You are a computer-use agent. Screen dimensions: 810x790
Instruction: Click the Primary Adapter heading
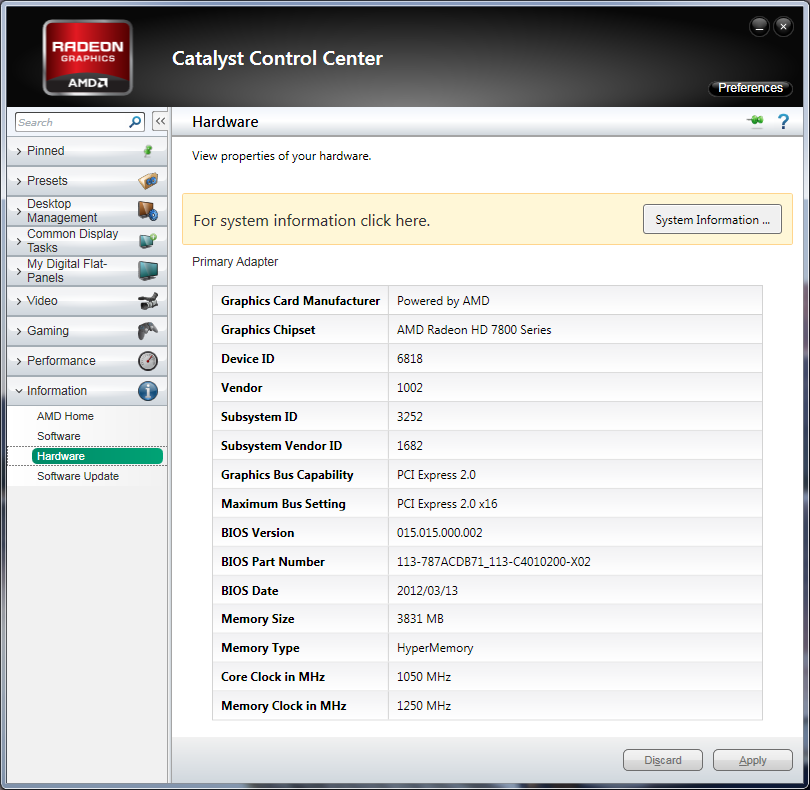[x=235, y=262]
